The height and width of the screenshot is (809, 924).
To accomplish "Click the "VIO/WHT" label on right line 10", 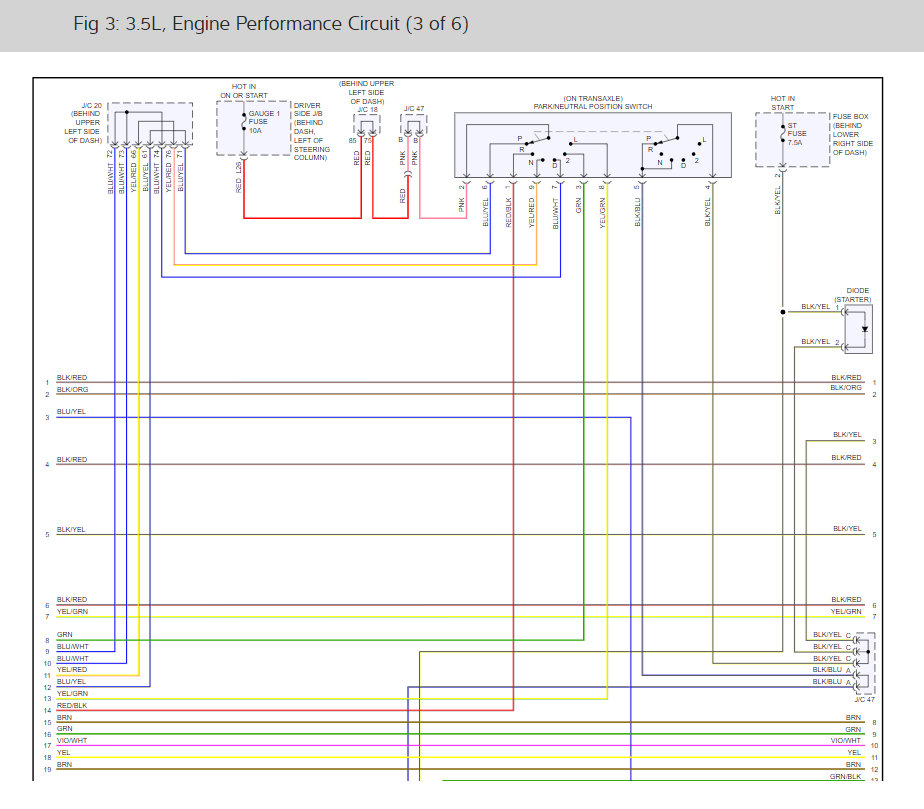I will [x=846, y=741].
